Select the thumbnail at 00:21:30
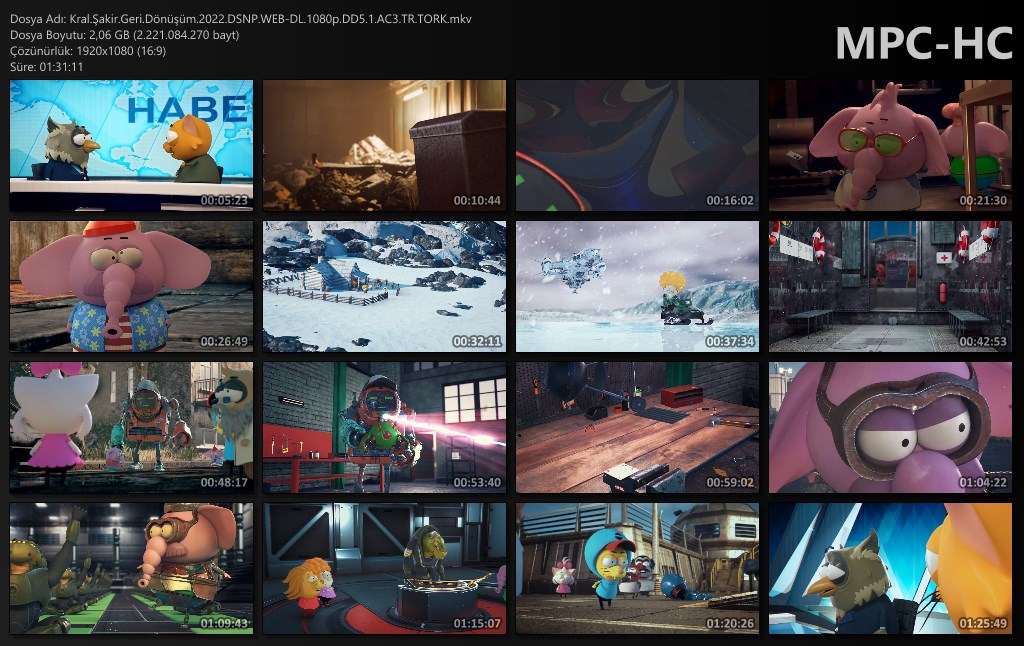 (x=890, y=146)
